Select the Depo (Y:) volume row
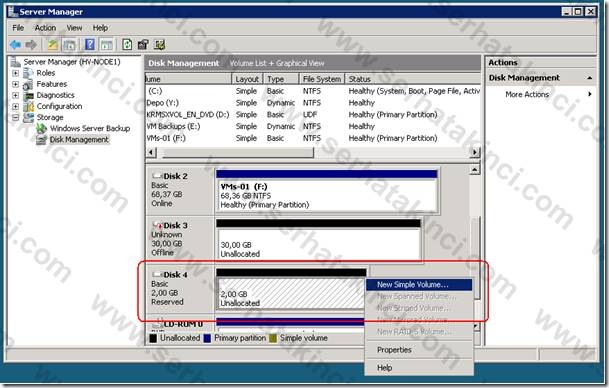The width and height of the screenshot is (609, 388). tap(313, 103)
